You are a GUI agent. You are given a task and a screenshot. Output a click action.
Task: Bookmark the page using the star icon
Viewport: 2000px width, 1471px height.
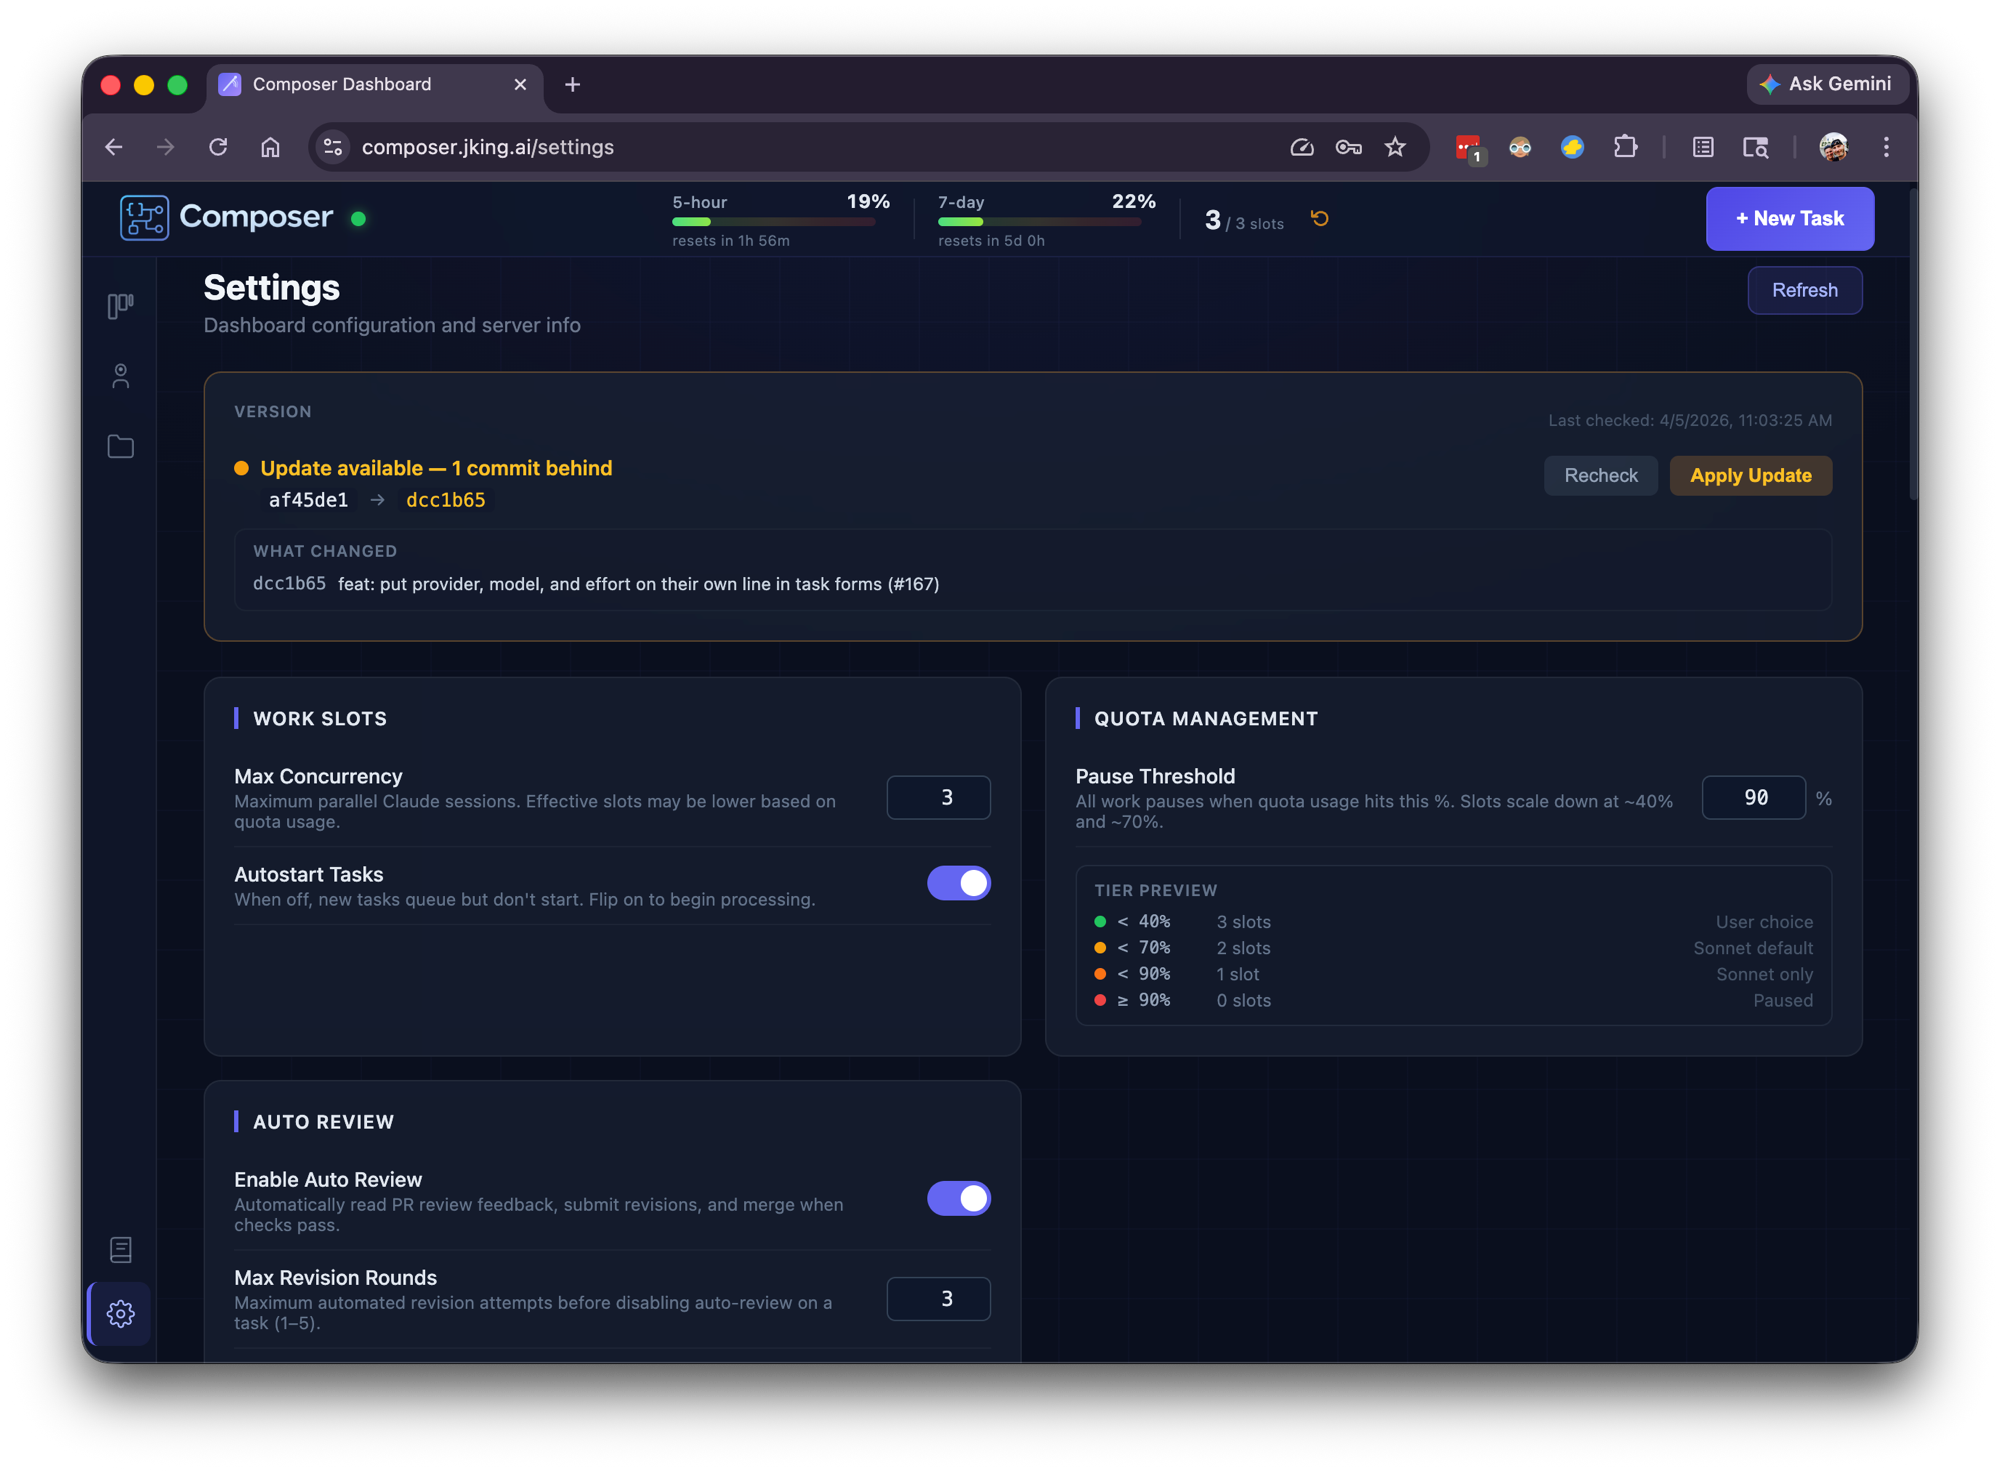(x=1395, y=147)
